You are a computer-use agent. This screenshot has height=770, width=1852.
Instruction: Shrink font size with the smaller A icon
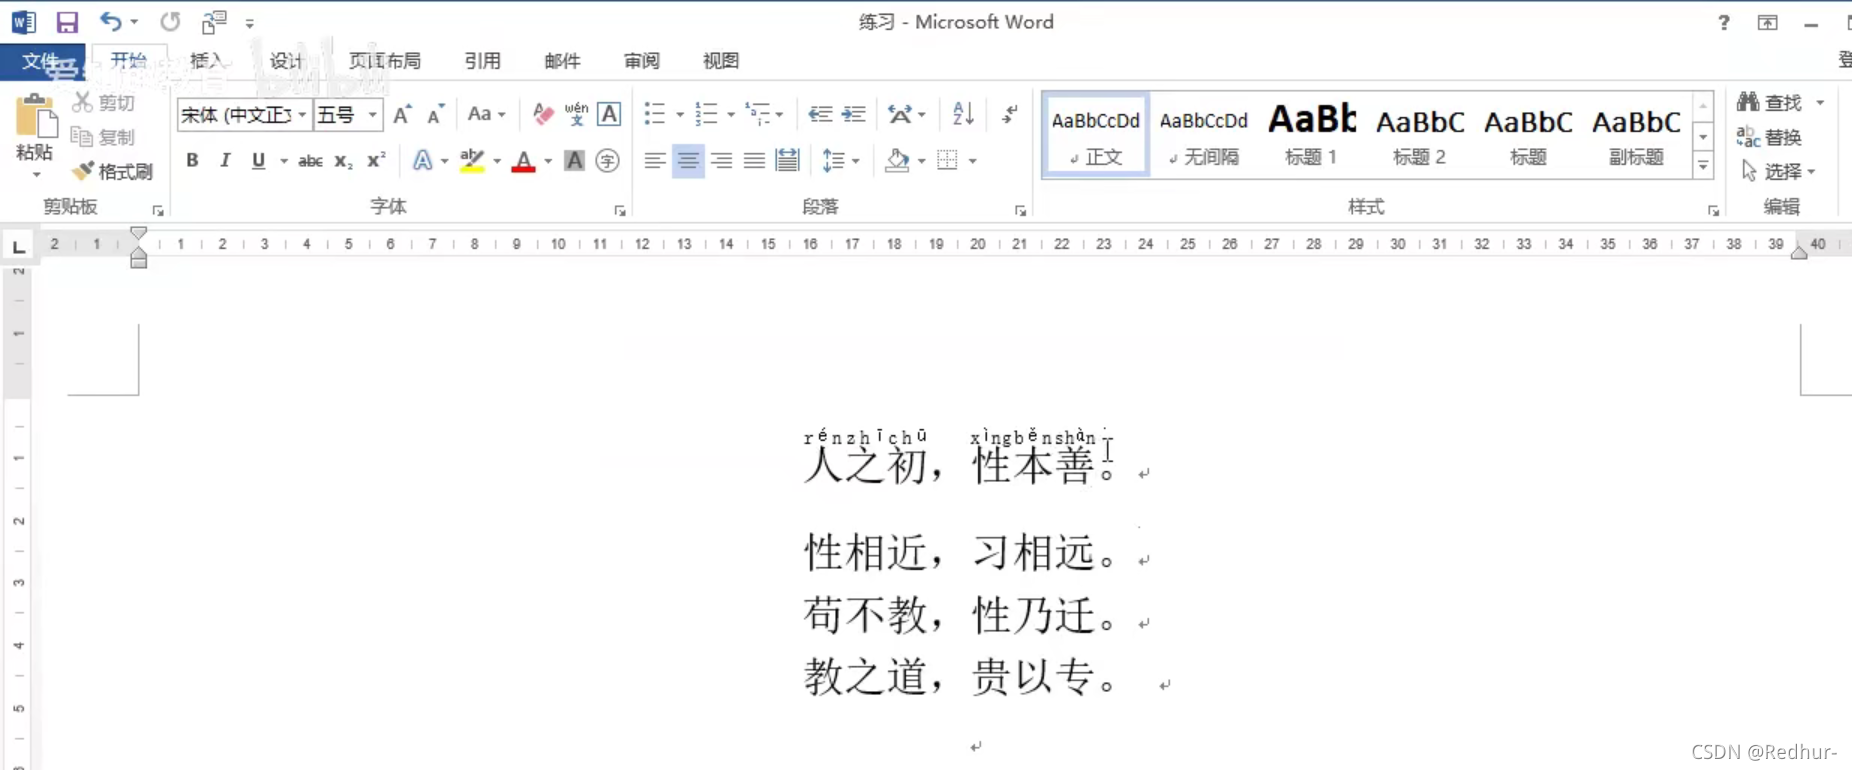436,114
